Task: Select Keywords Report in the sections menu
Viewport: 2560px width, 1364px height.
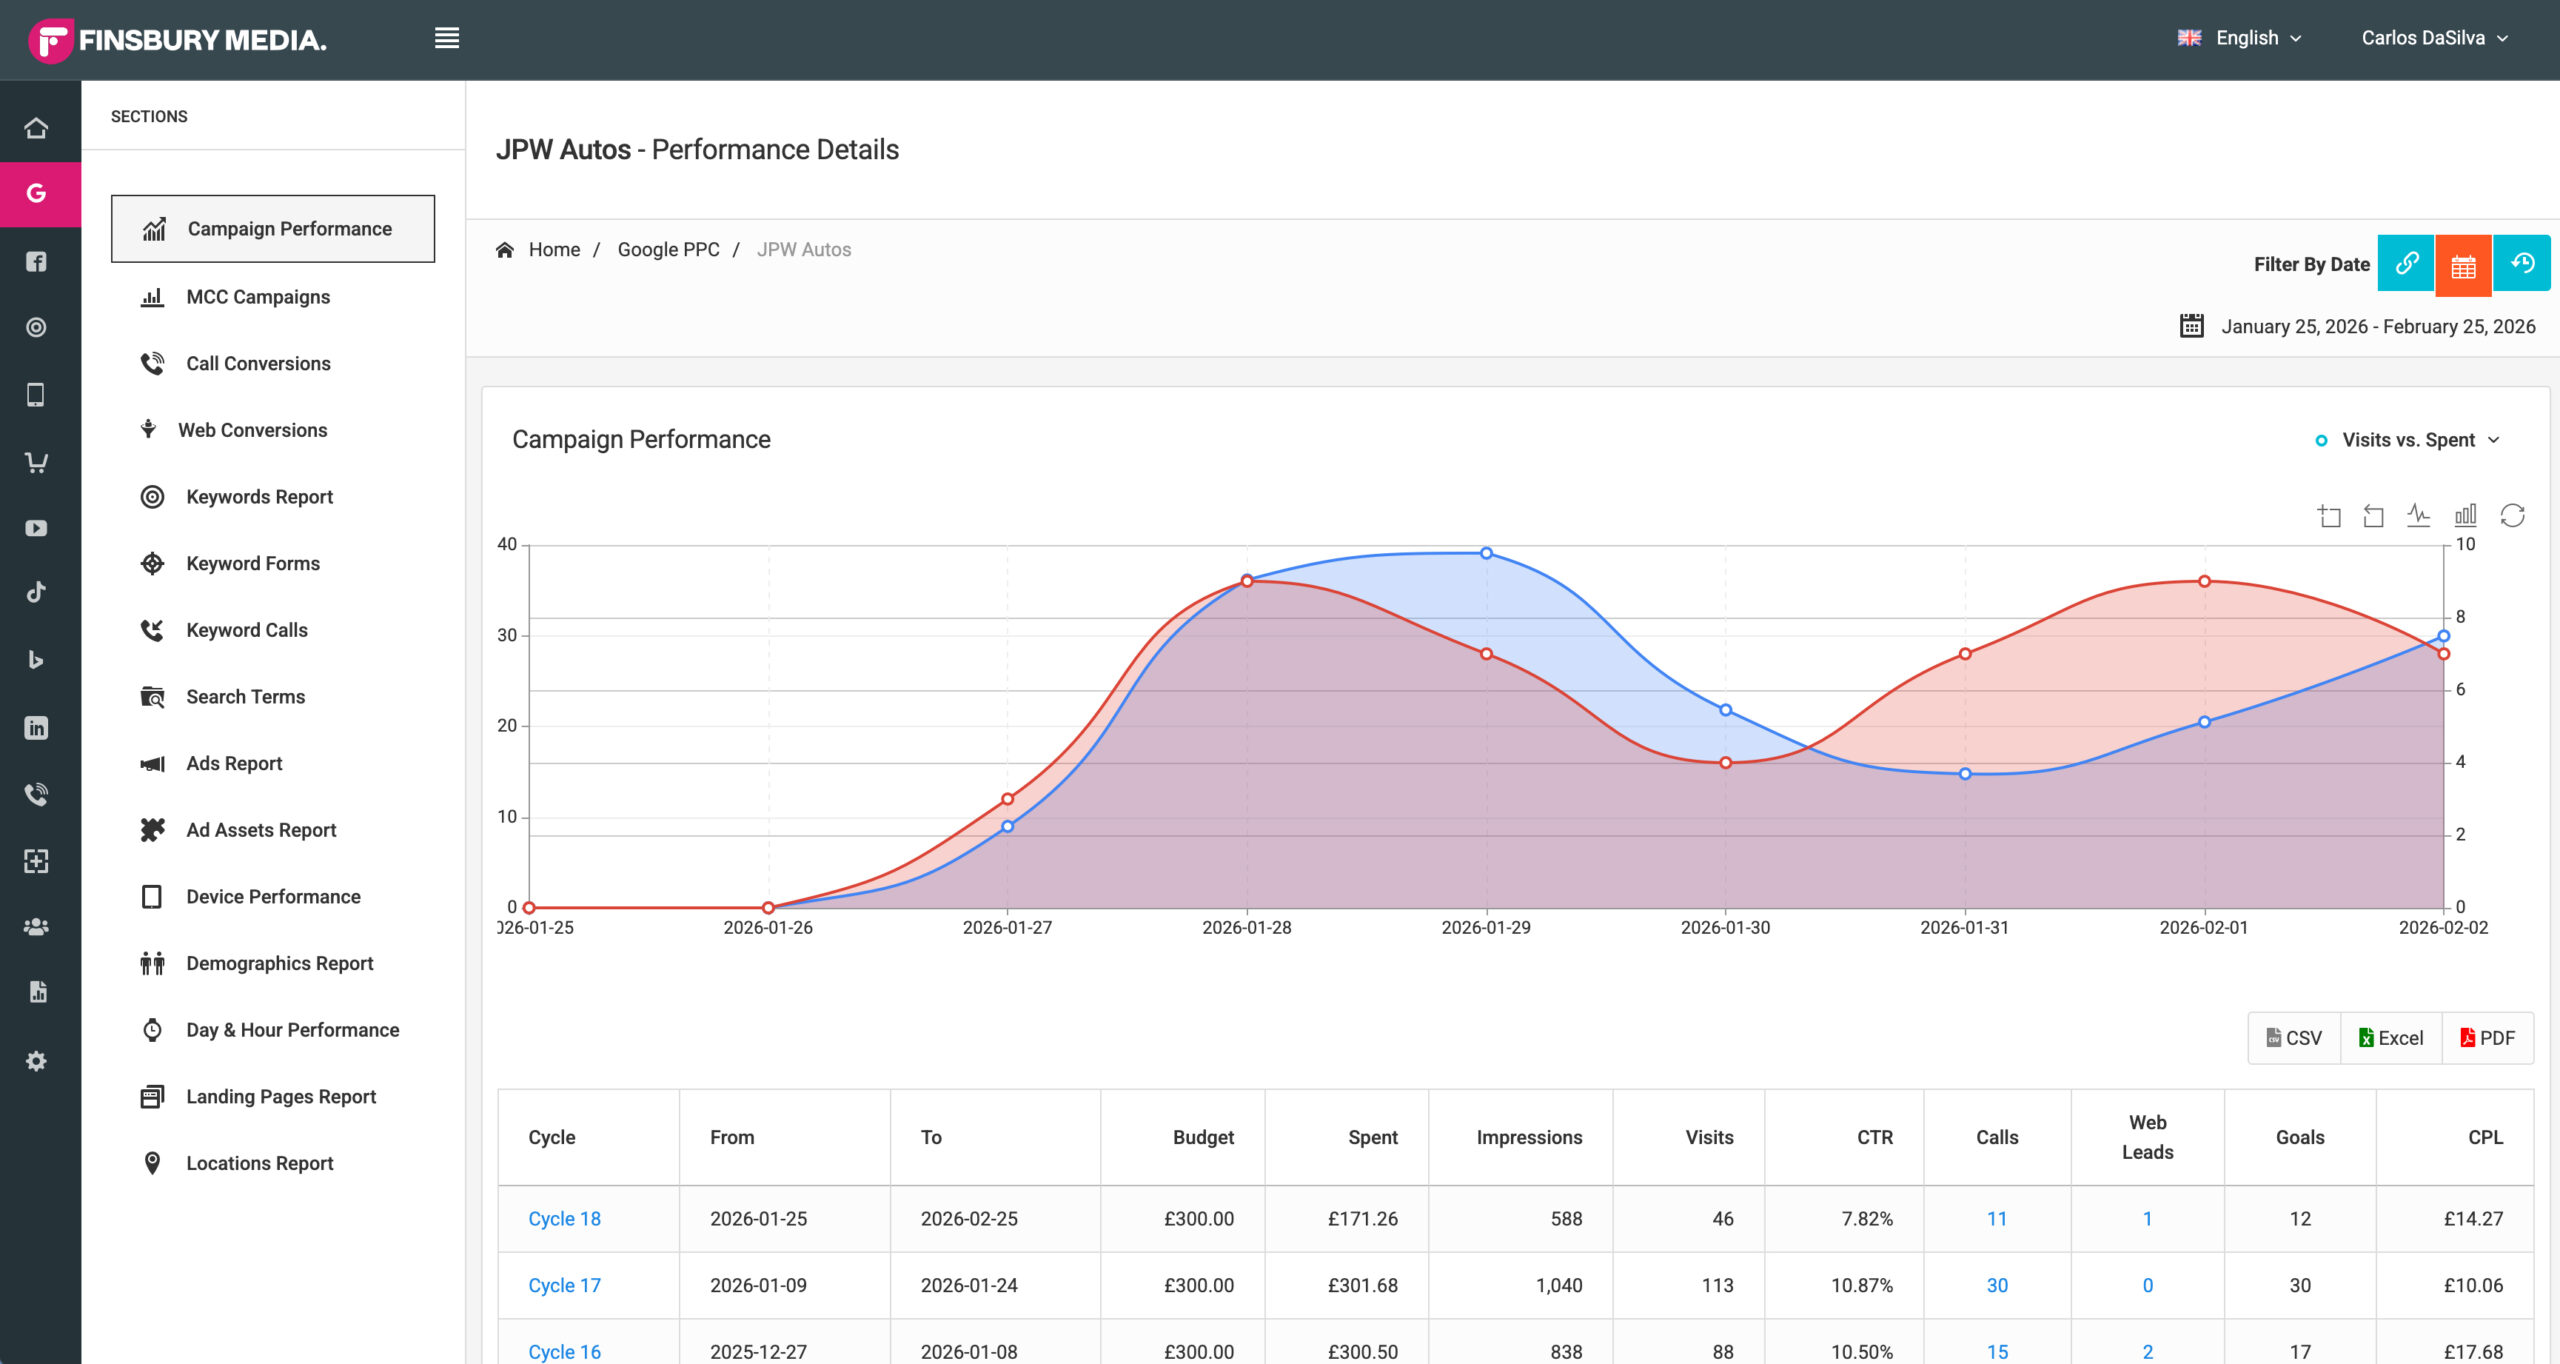Action: click(x=259, y=497)
